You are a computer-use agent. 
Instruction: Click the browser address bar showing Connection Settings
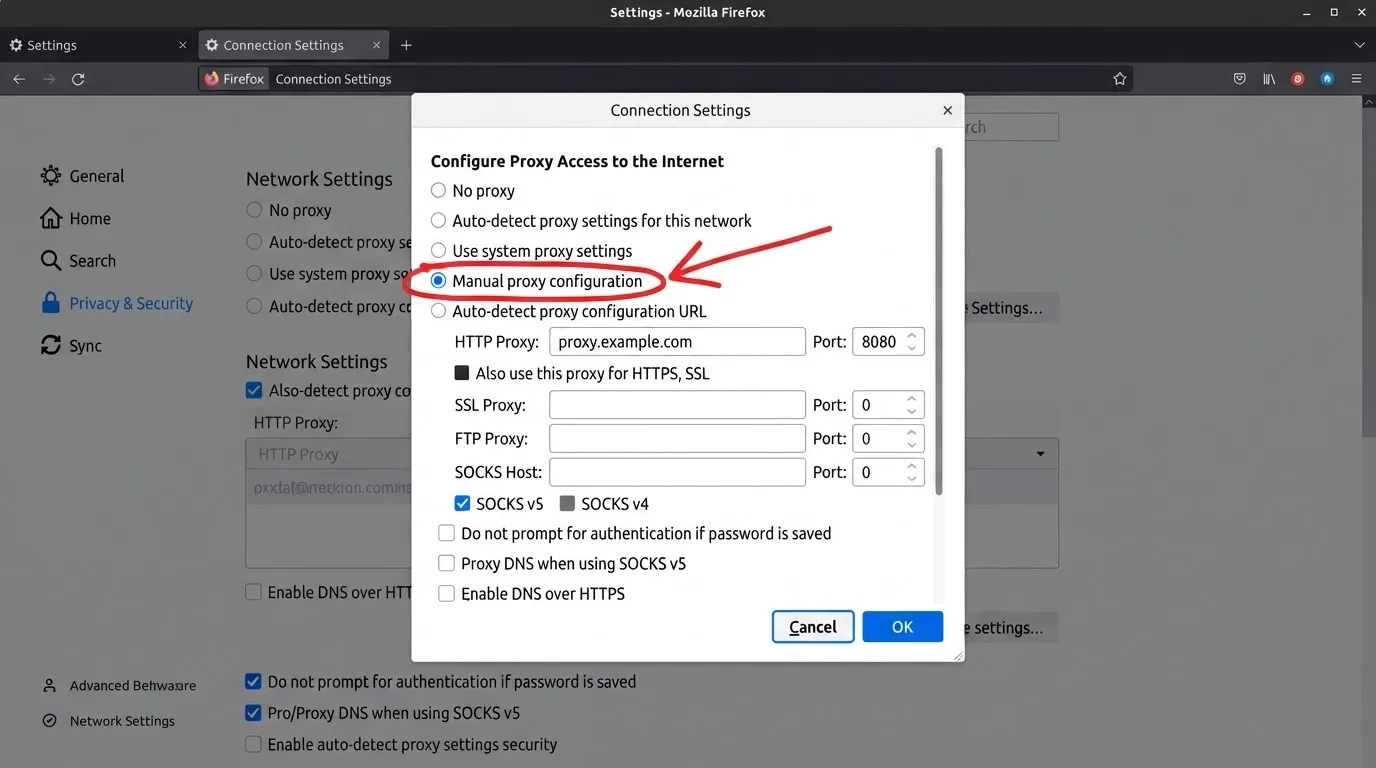pyautogui.click(x=665, y=79)
